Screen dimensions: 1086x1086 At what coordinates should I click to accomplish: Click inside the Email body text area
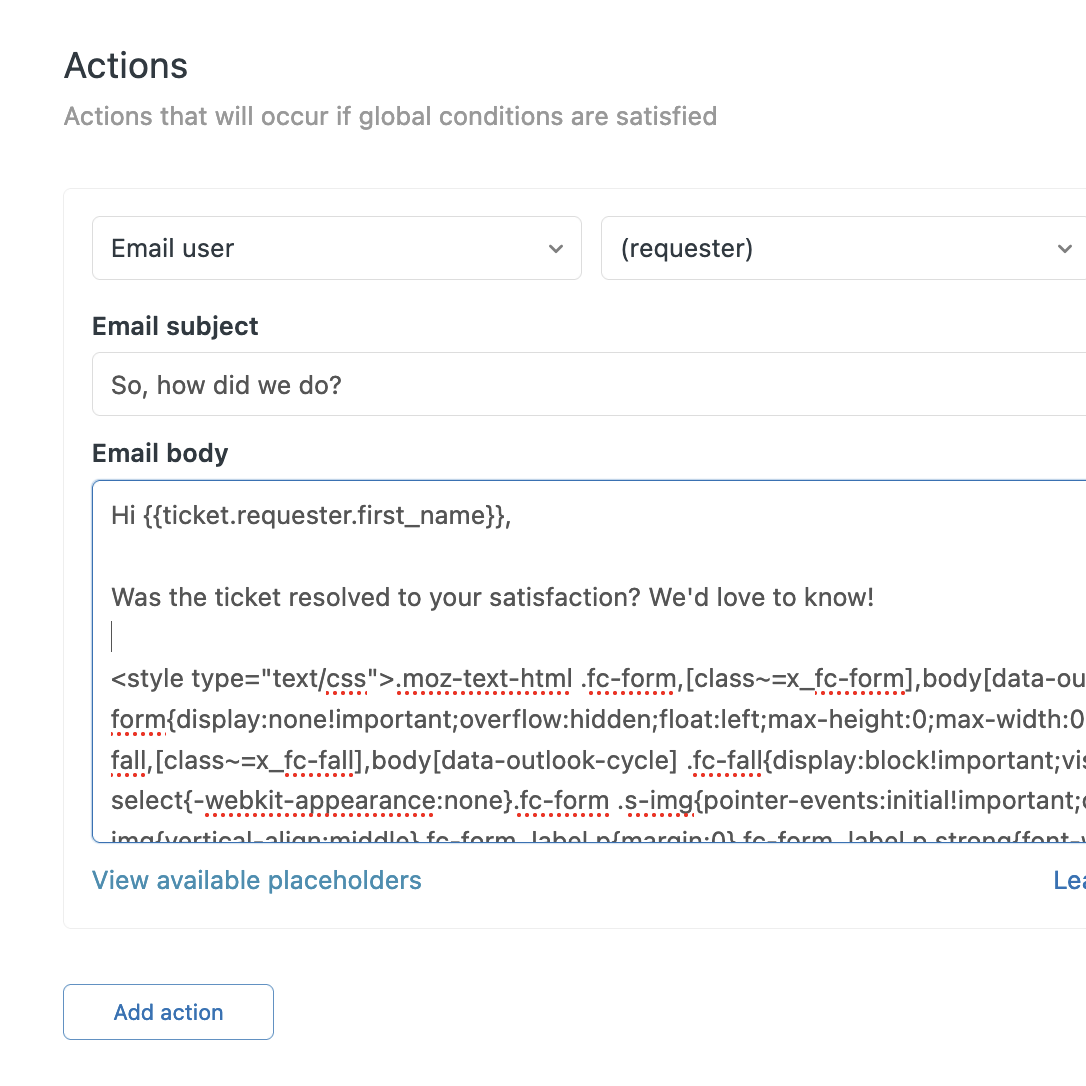(589, 661)
